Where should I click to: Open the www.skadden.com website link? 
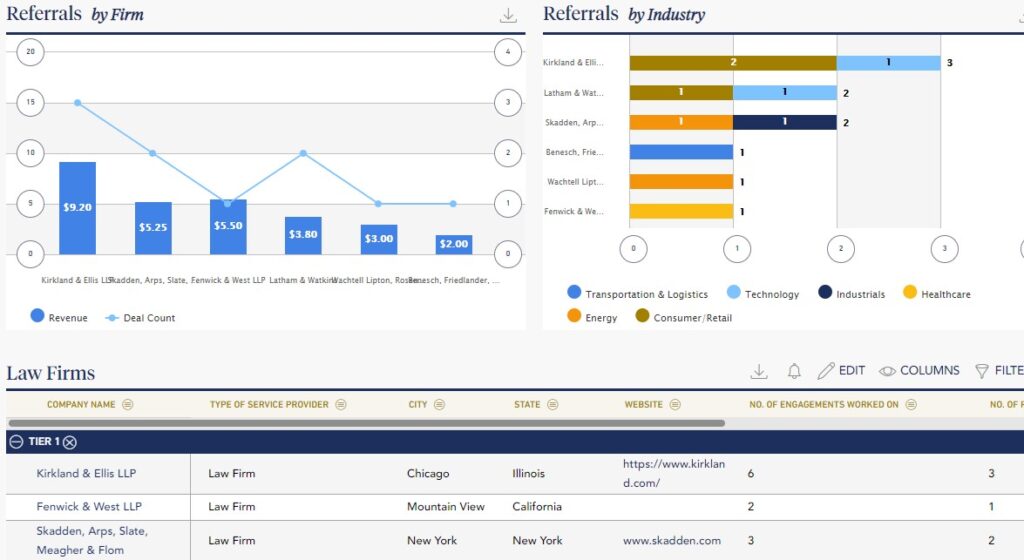(671, 540)
